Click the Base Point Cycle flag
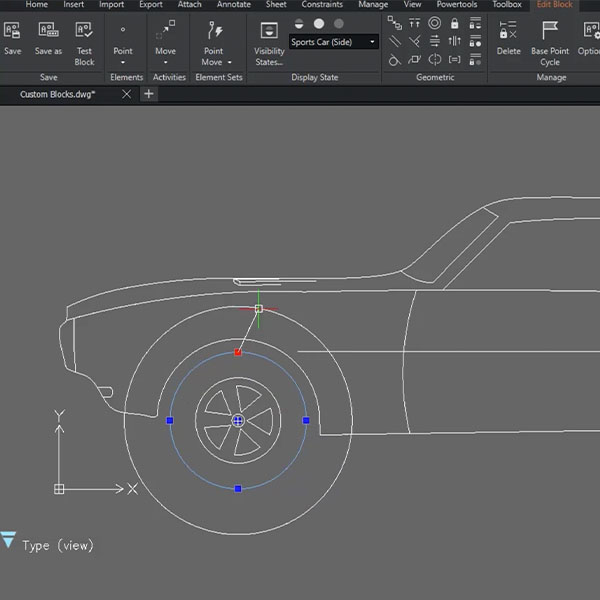This screenshot has width=600, height=600. [550, 31]
